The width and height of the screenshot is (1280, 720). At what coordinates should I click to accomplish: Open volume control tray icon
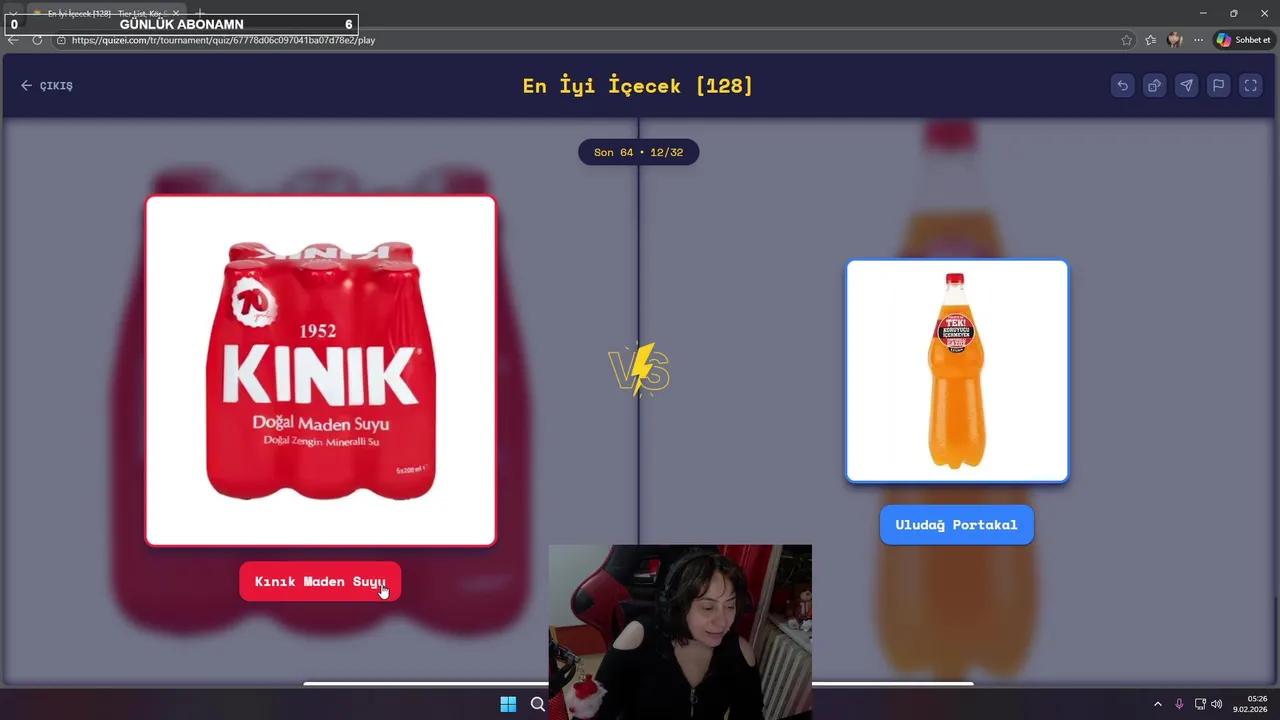(x=1217, y=704)
